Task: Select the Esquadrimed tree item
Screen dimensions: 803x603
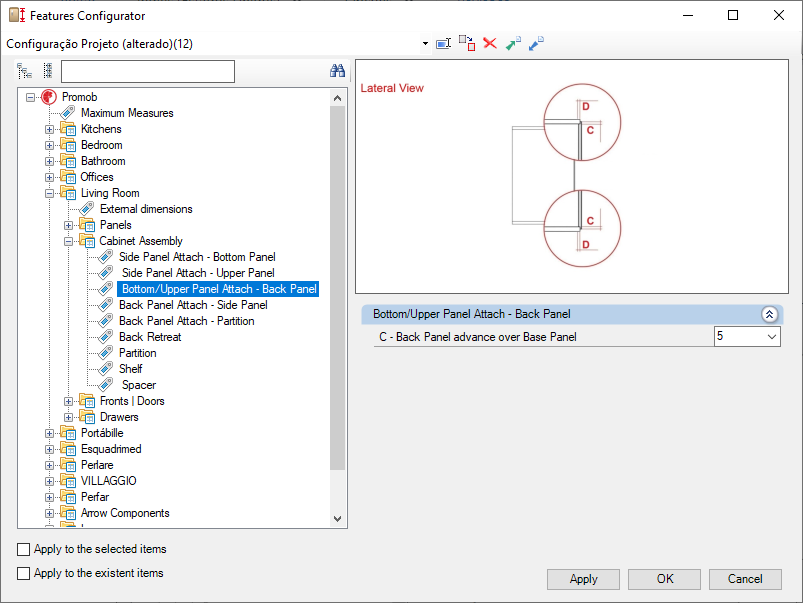Action: coord(111,449)
